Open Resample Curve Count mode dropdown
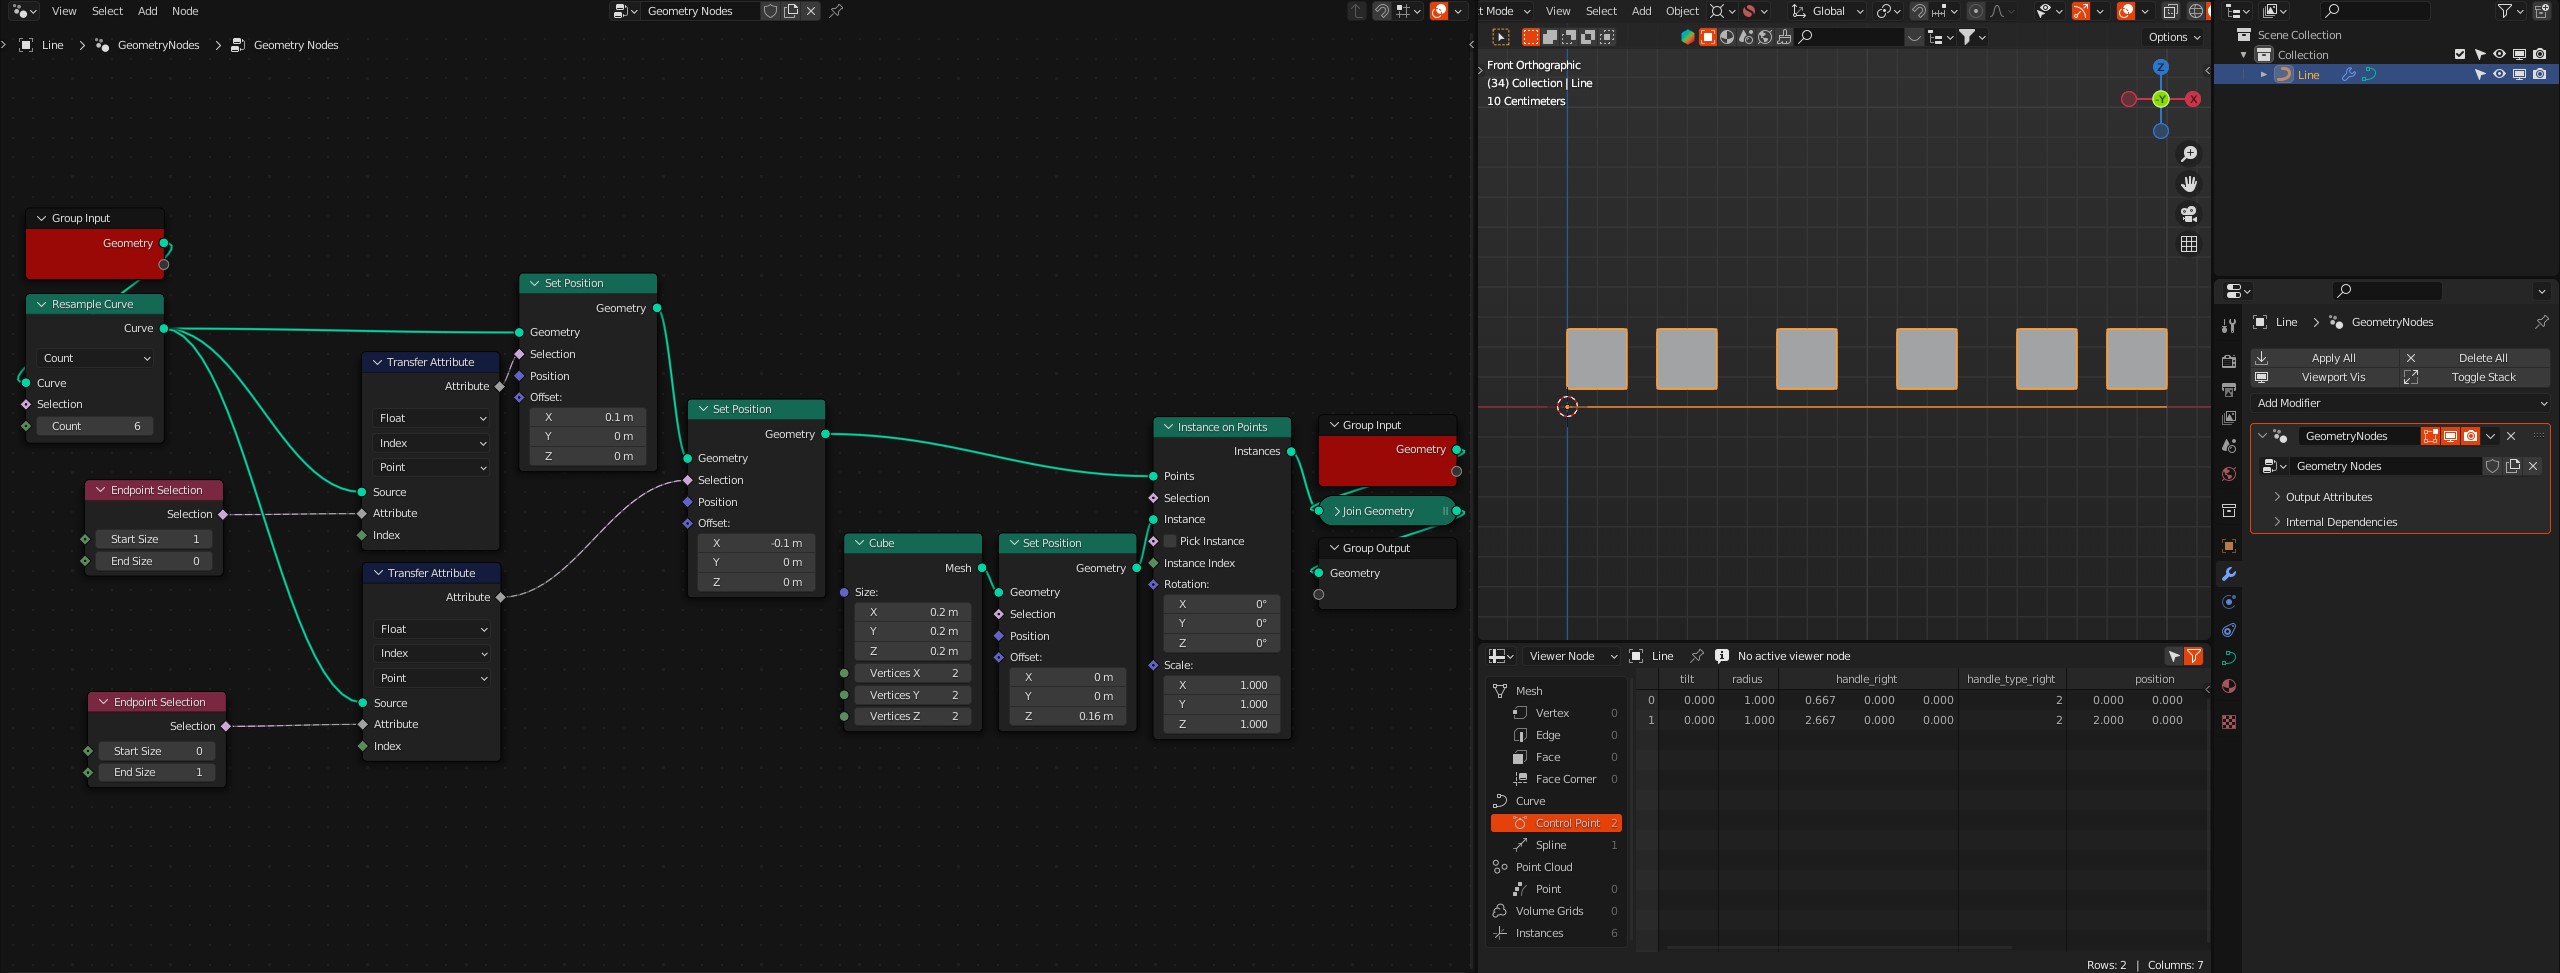This screenshot has width=2560, height=973. [x=96, y=358]
